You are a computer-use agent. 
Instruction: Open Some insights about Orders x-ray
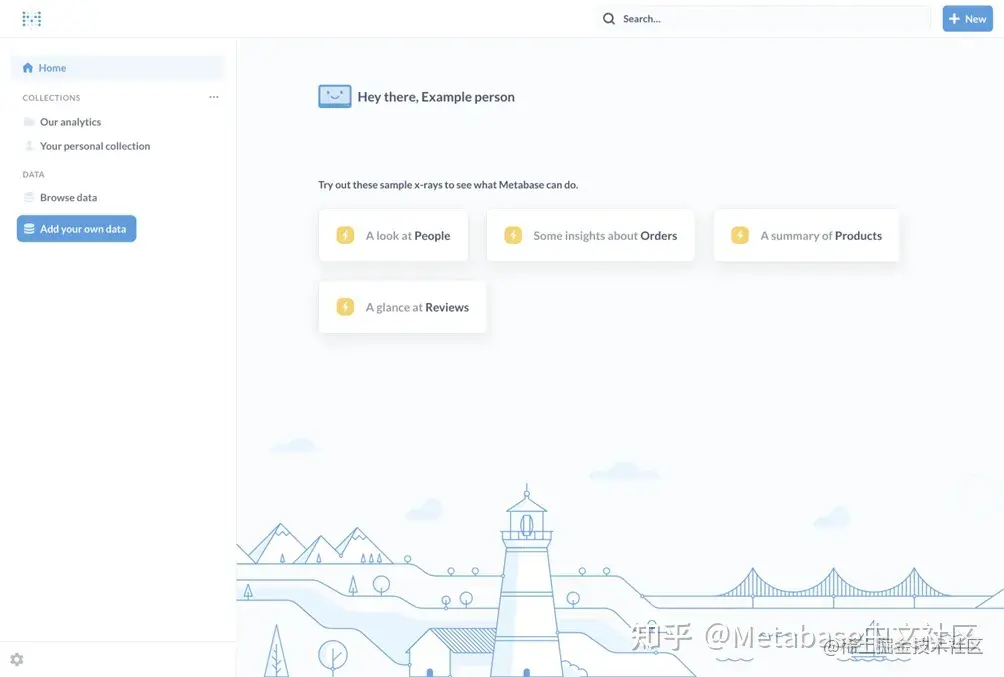[591, 236]
